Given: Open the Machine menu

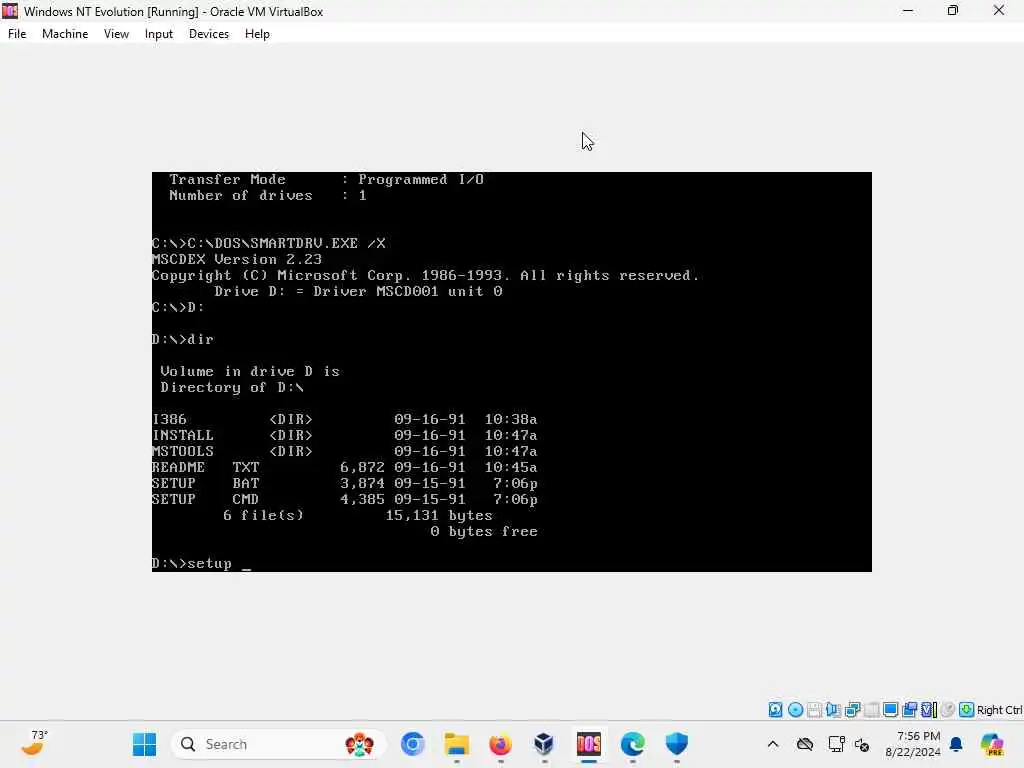Looking at the screenshot, I should [65, 34].
